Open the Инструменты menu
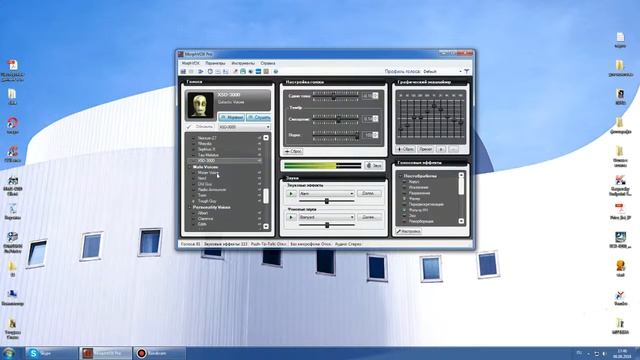 click(x=243, y=63)
